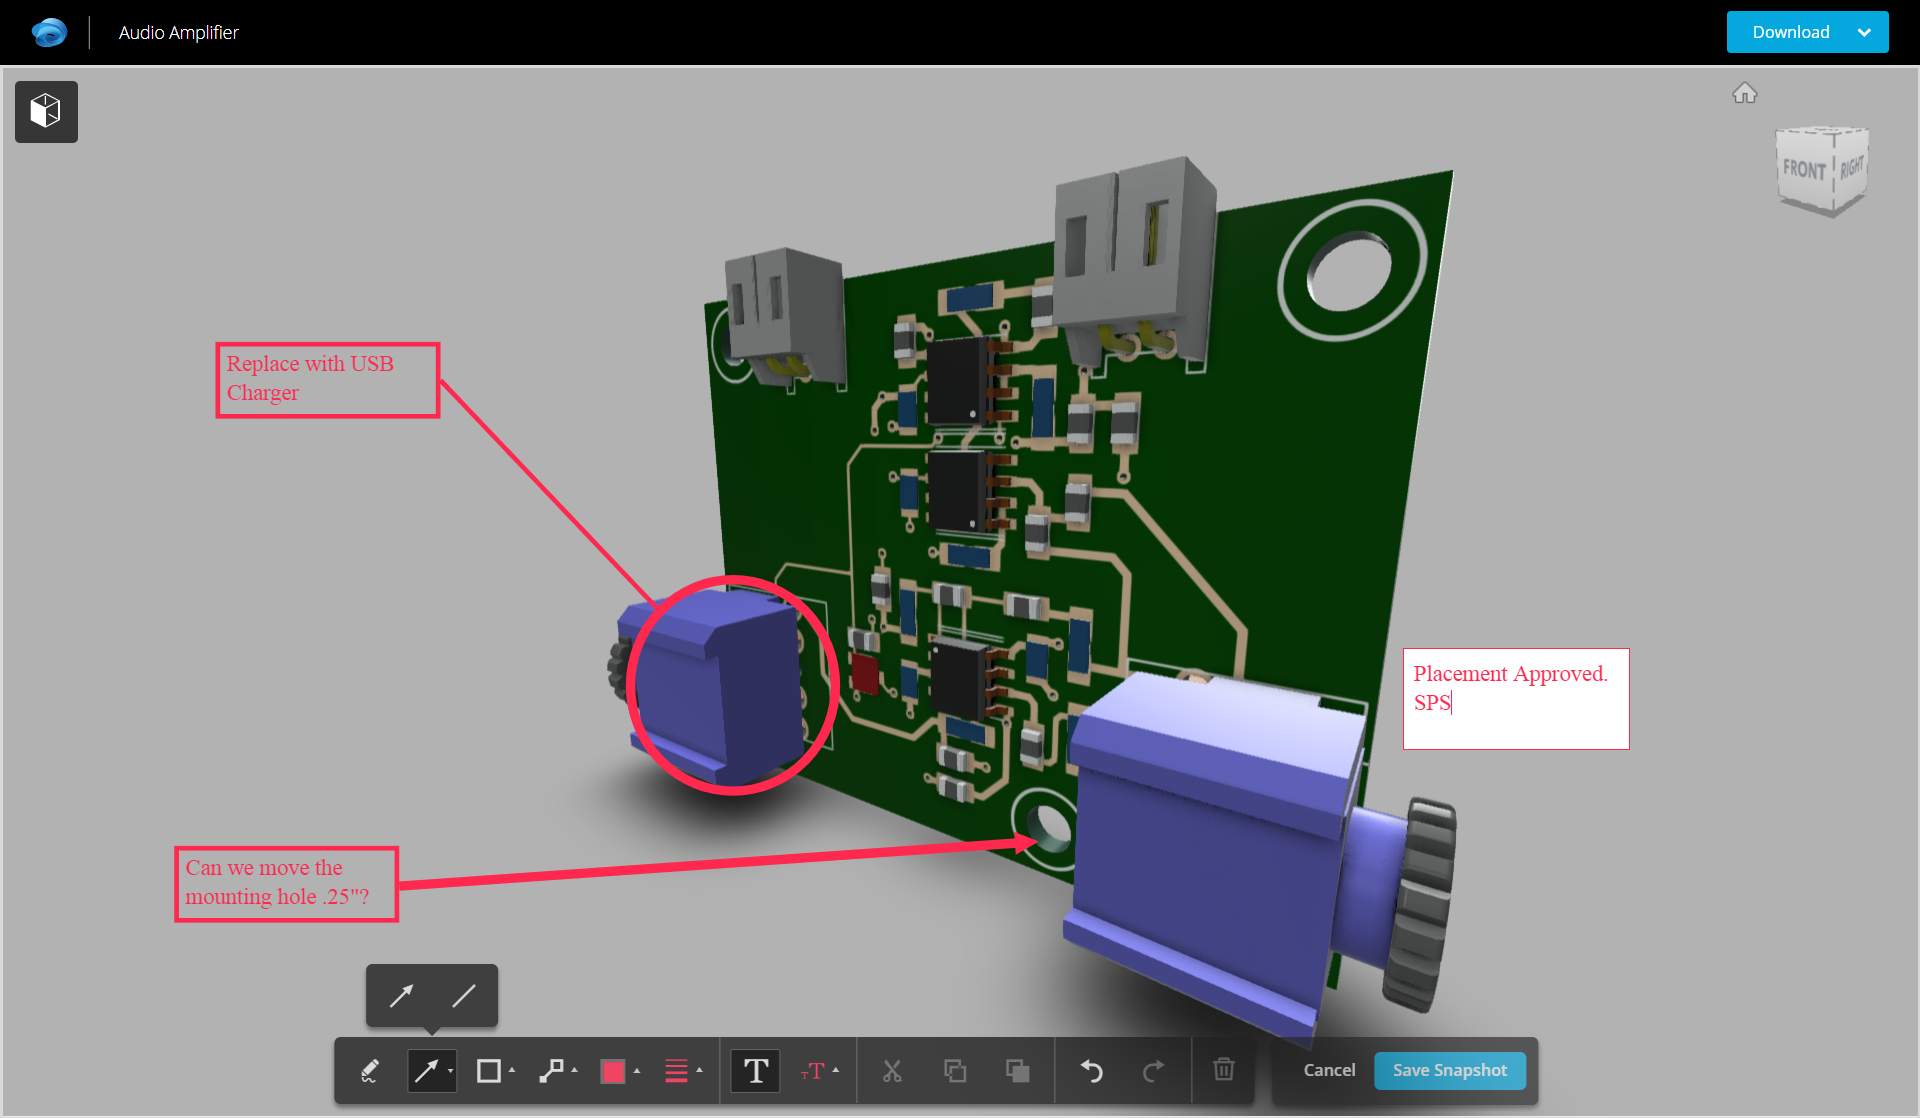Click the redo arrow icon
1920x1118 pixels.
(x=1153, y=1071)
